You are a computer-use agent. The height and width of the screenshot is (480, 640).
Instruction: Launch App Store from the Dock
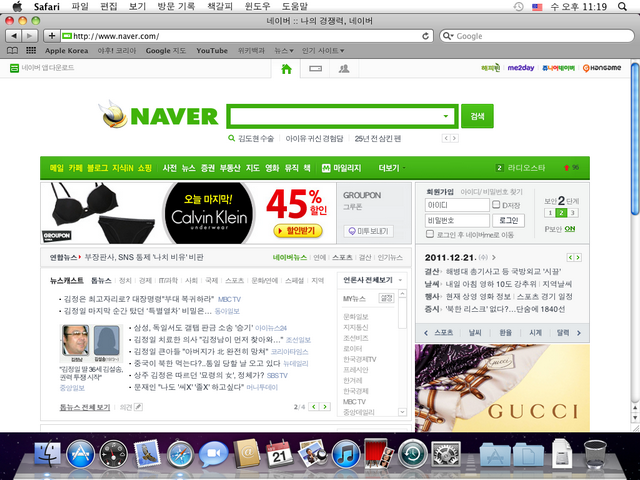[80, 454]
